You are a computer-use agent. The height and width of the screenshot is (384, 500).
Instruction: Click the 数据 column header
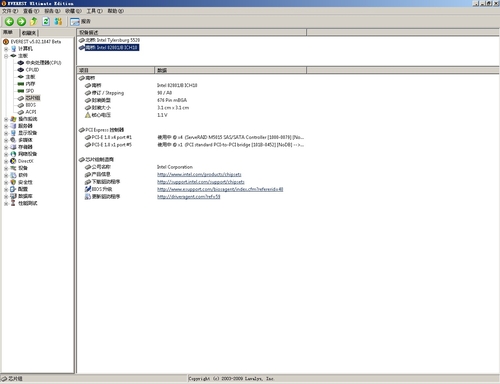[x=231, y=70]
